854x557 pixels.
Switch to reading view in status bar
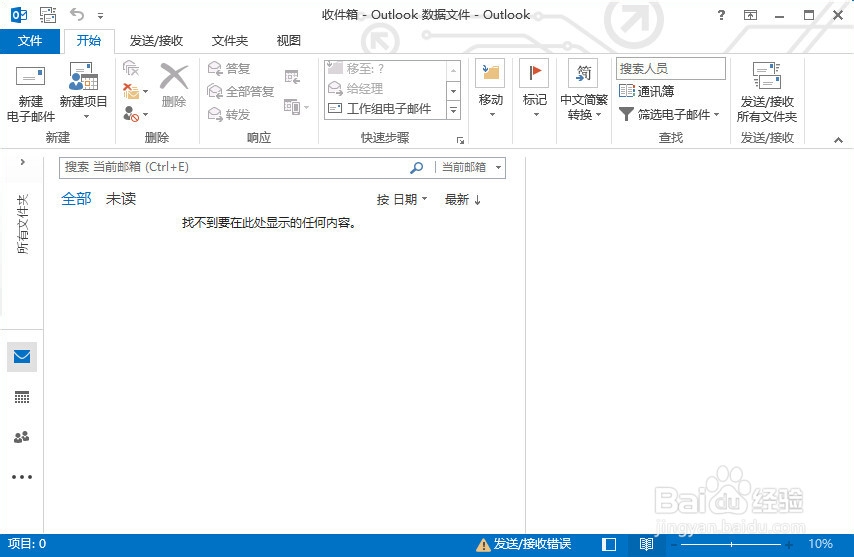(x=646, y=544)
